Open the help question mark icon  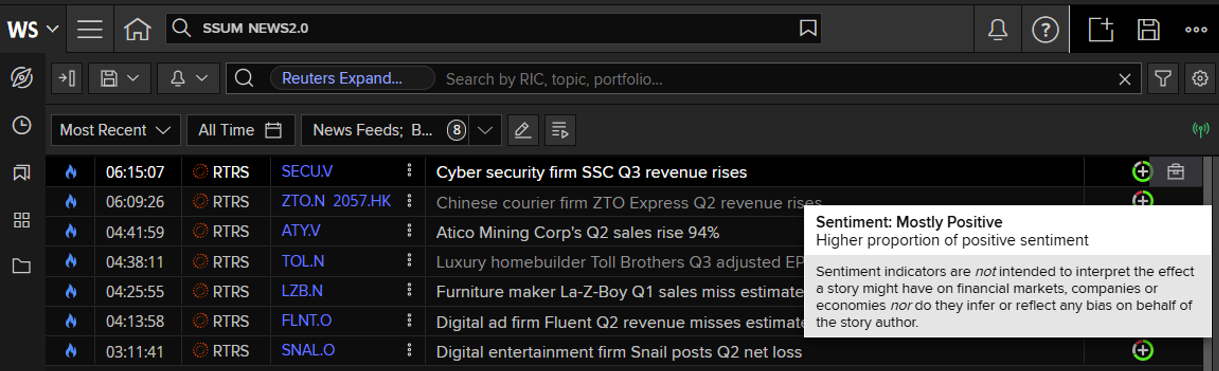pyautogui.click(x=1045, y=29)
